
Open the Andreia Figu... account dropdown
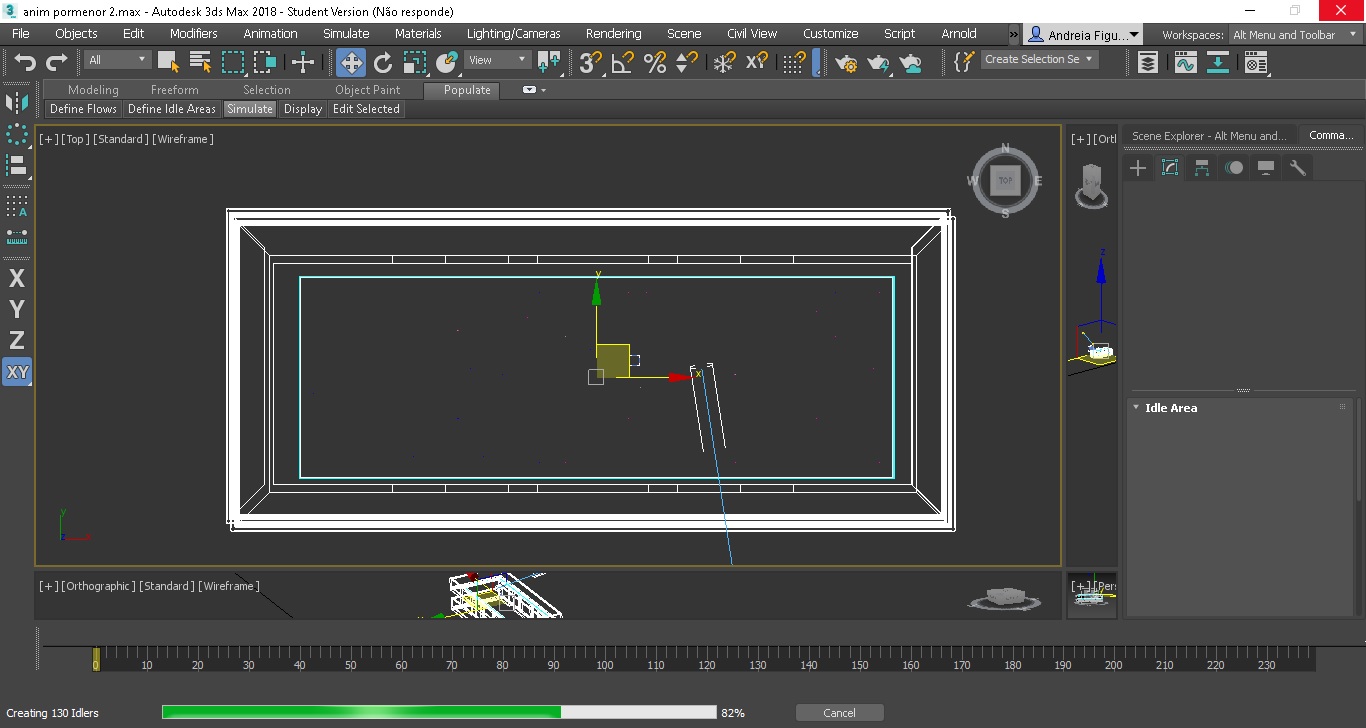point(1083,35)
